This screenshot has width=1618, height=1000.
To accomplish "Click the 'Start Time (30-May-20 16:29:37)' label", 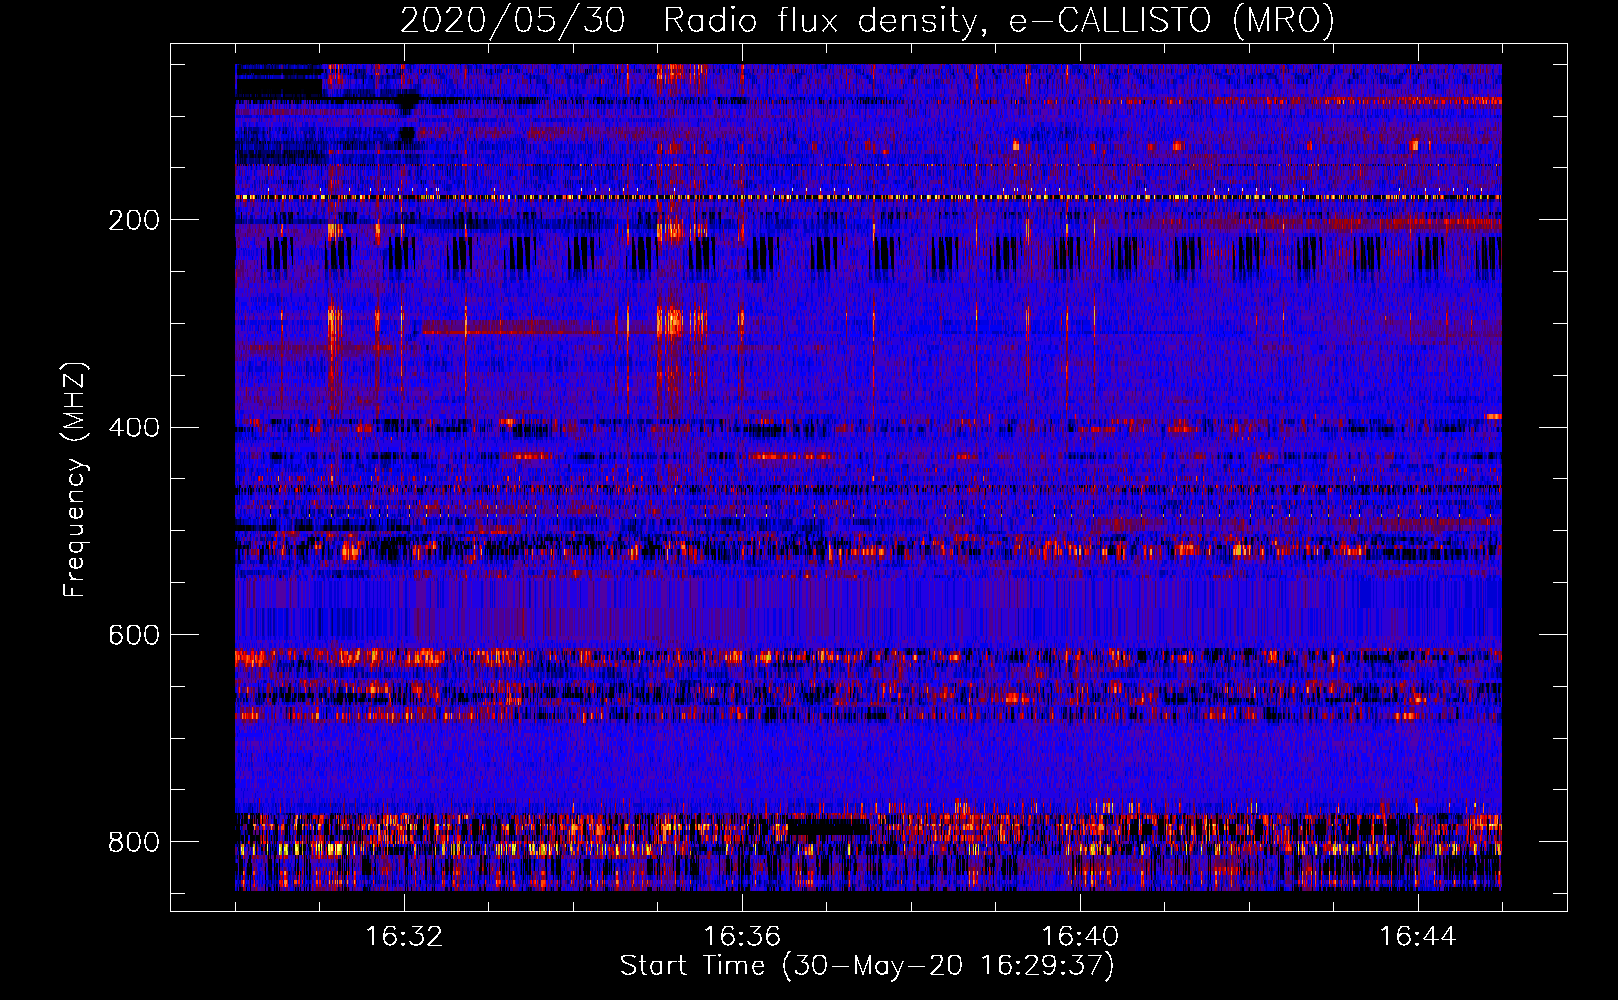I will coord(867,966).
